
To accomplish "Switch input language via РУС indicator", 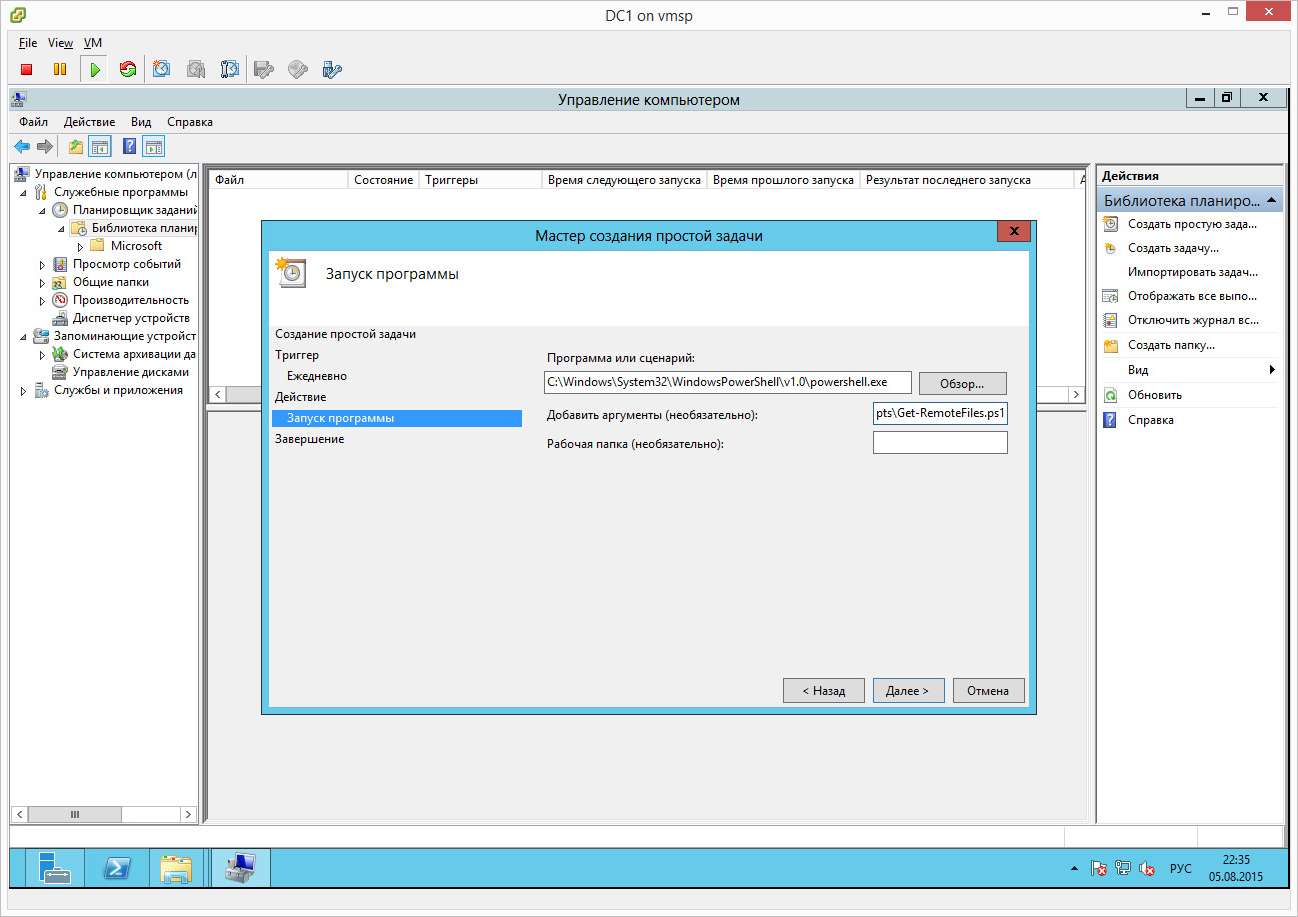I will pos(1181,868).
